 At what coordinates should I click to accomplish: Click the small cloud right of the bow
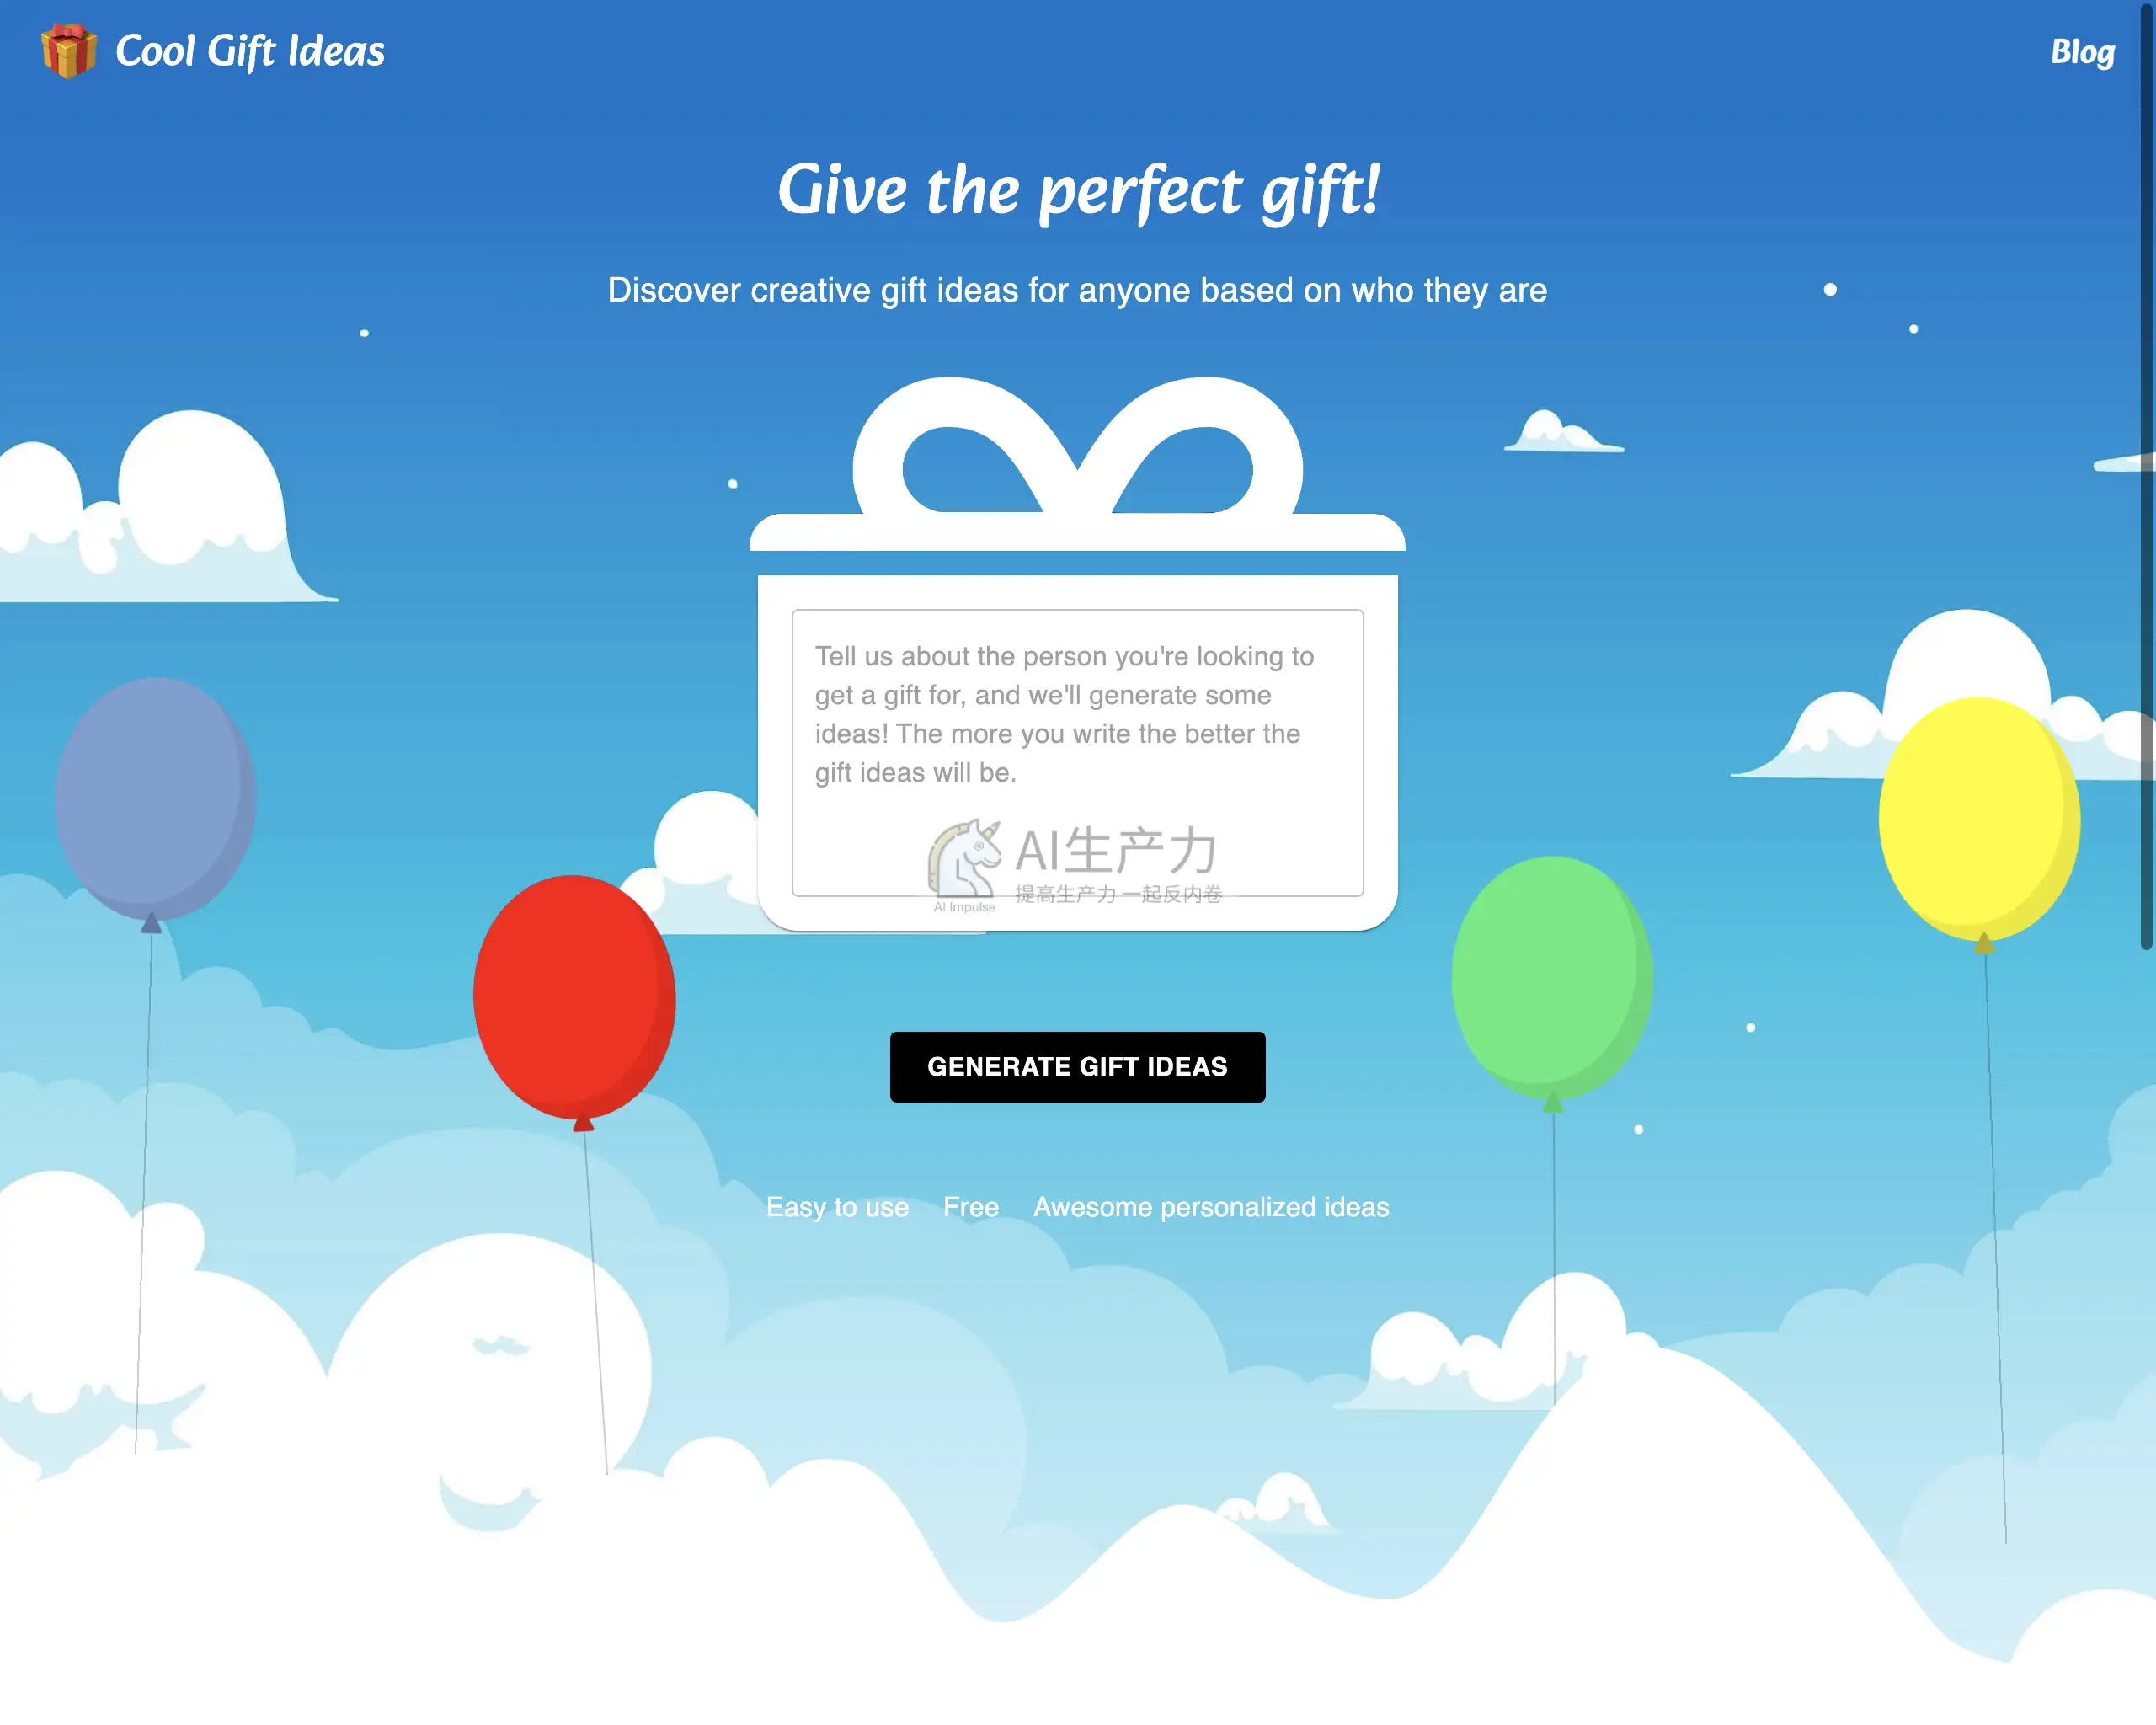point(1563,431)
